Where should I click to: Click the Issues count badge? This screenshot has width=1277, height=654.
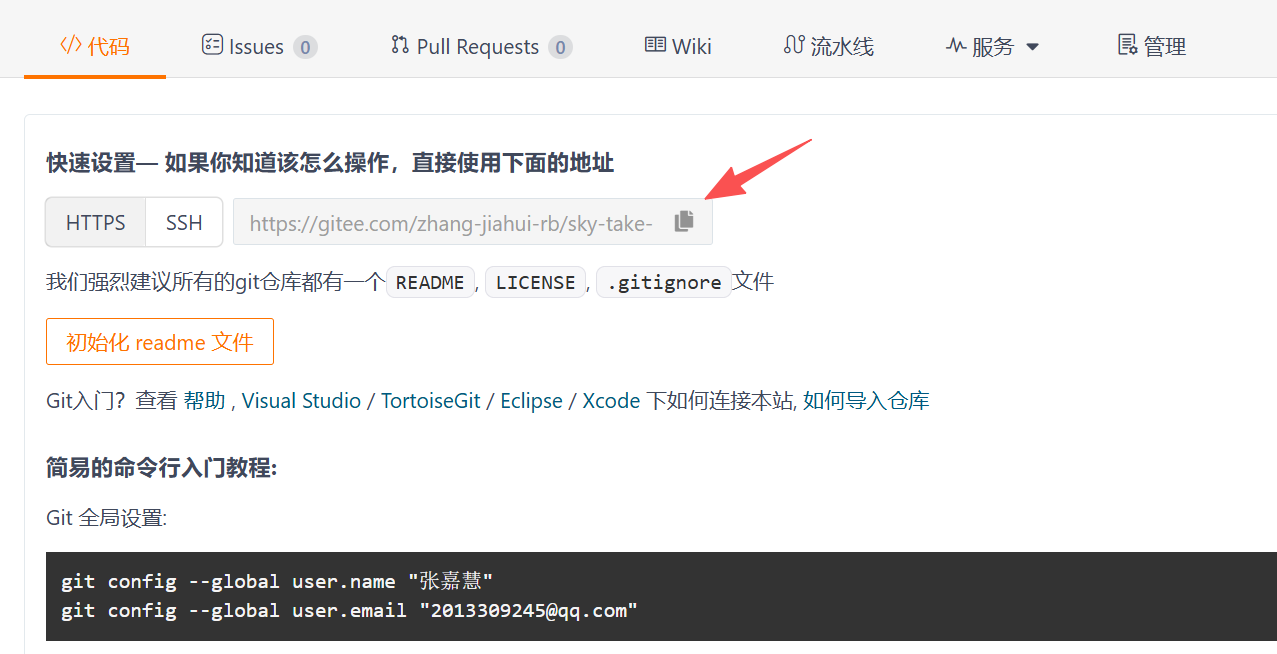pyautogui.click(x=305, y=47)
